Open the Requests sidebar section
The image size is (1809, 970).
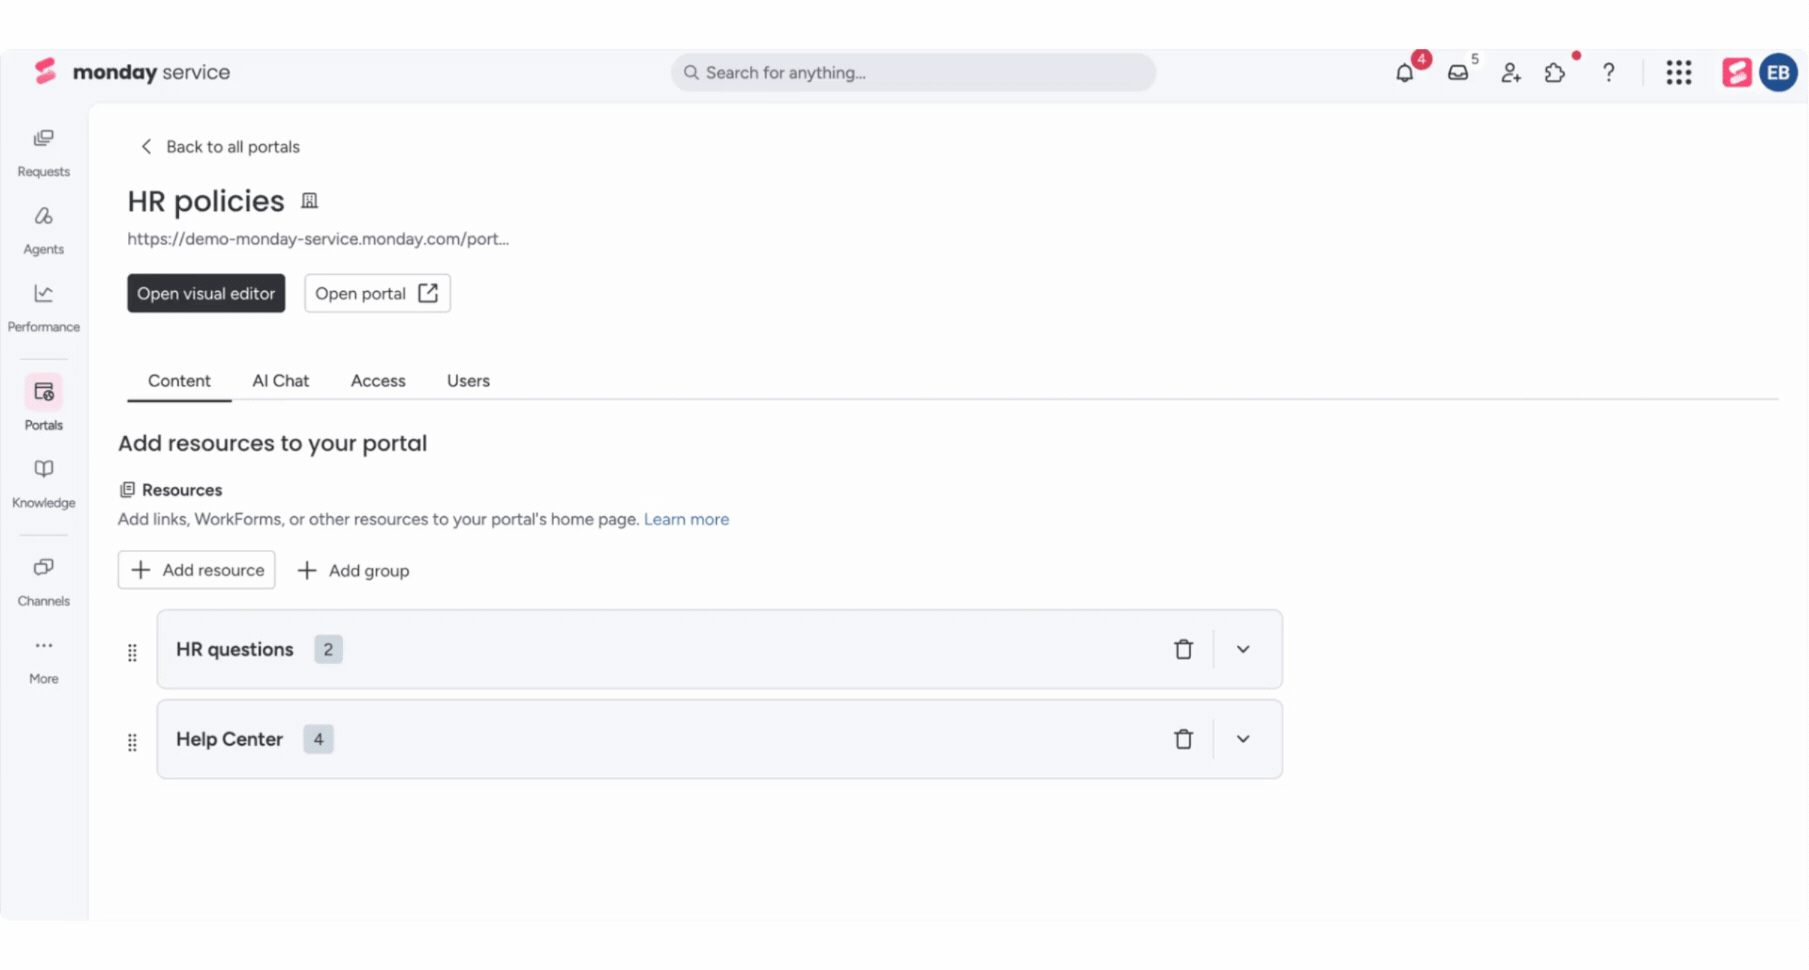(x=44, y=152)
